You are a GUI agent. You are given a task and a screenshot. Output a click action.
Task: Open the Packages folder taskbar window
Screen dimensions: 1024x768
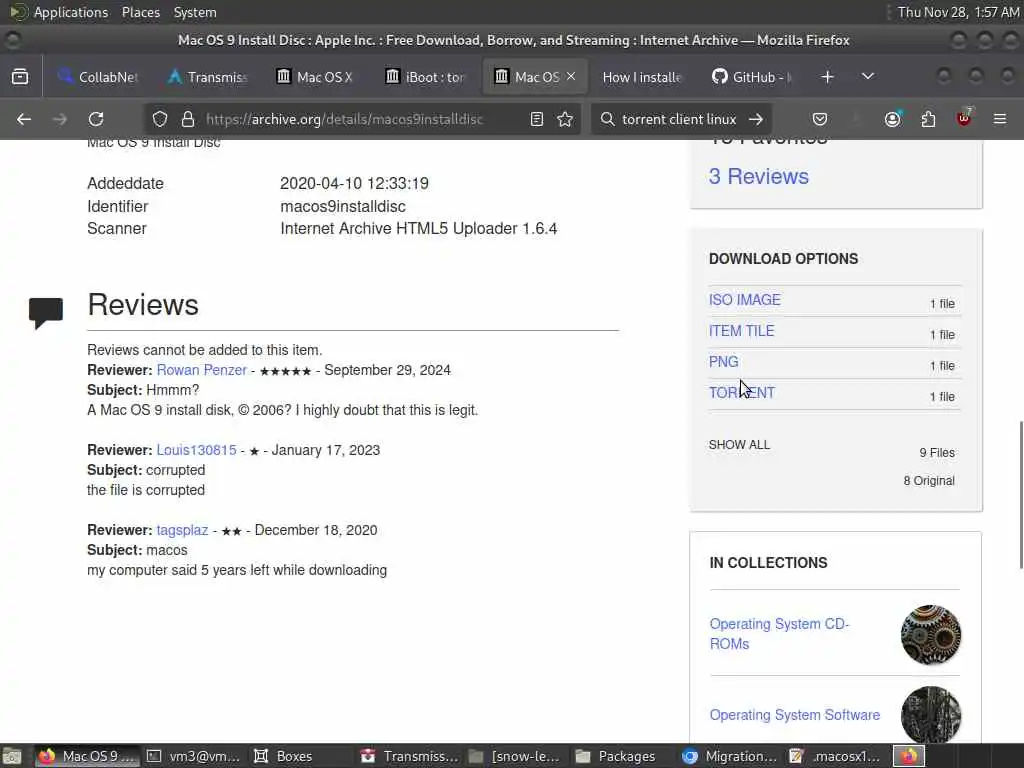tap(616, 756)
